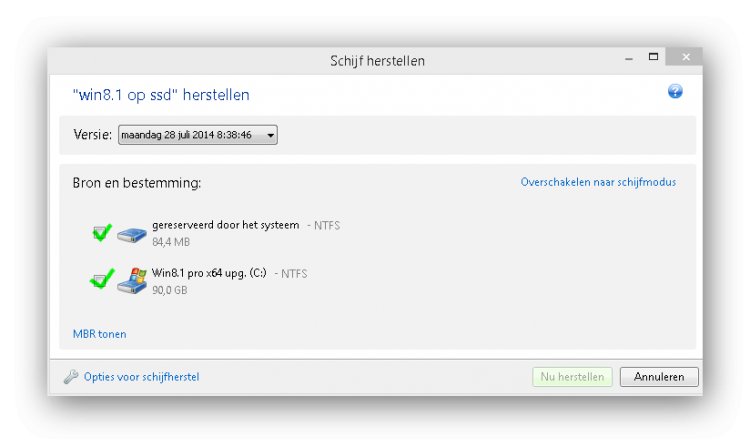Click the Annuleren button
Image resolution: width=750 pixels, height=447 pixels.
point(659,377)
